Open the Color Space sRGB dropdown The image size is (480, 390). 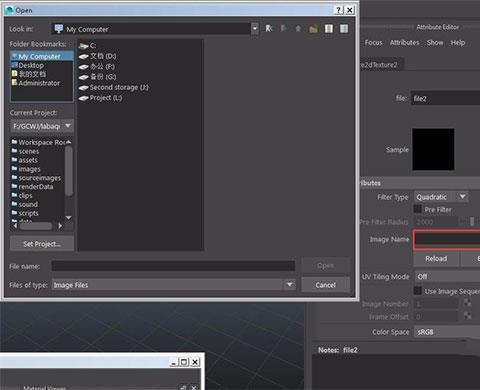click(x=447, y=332)
